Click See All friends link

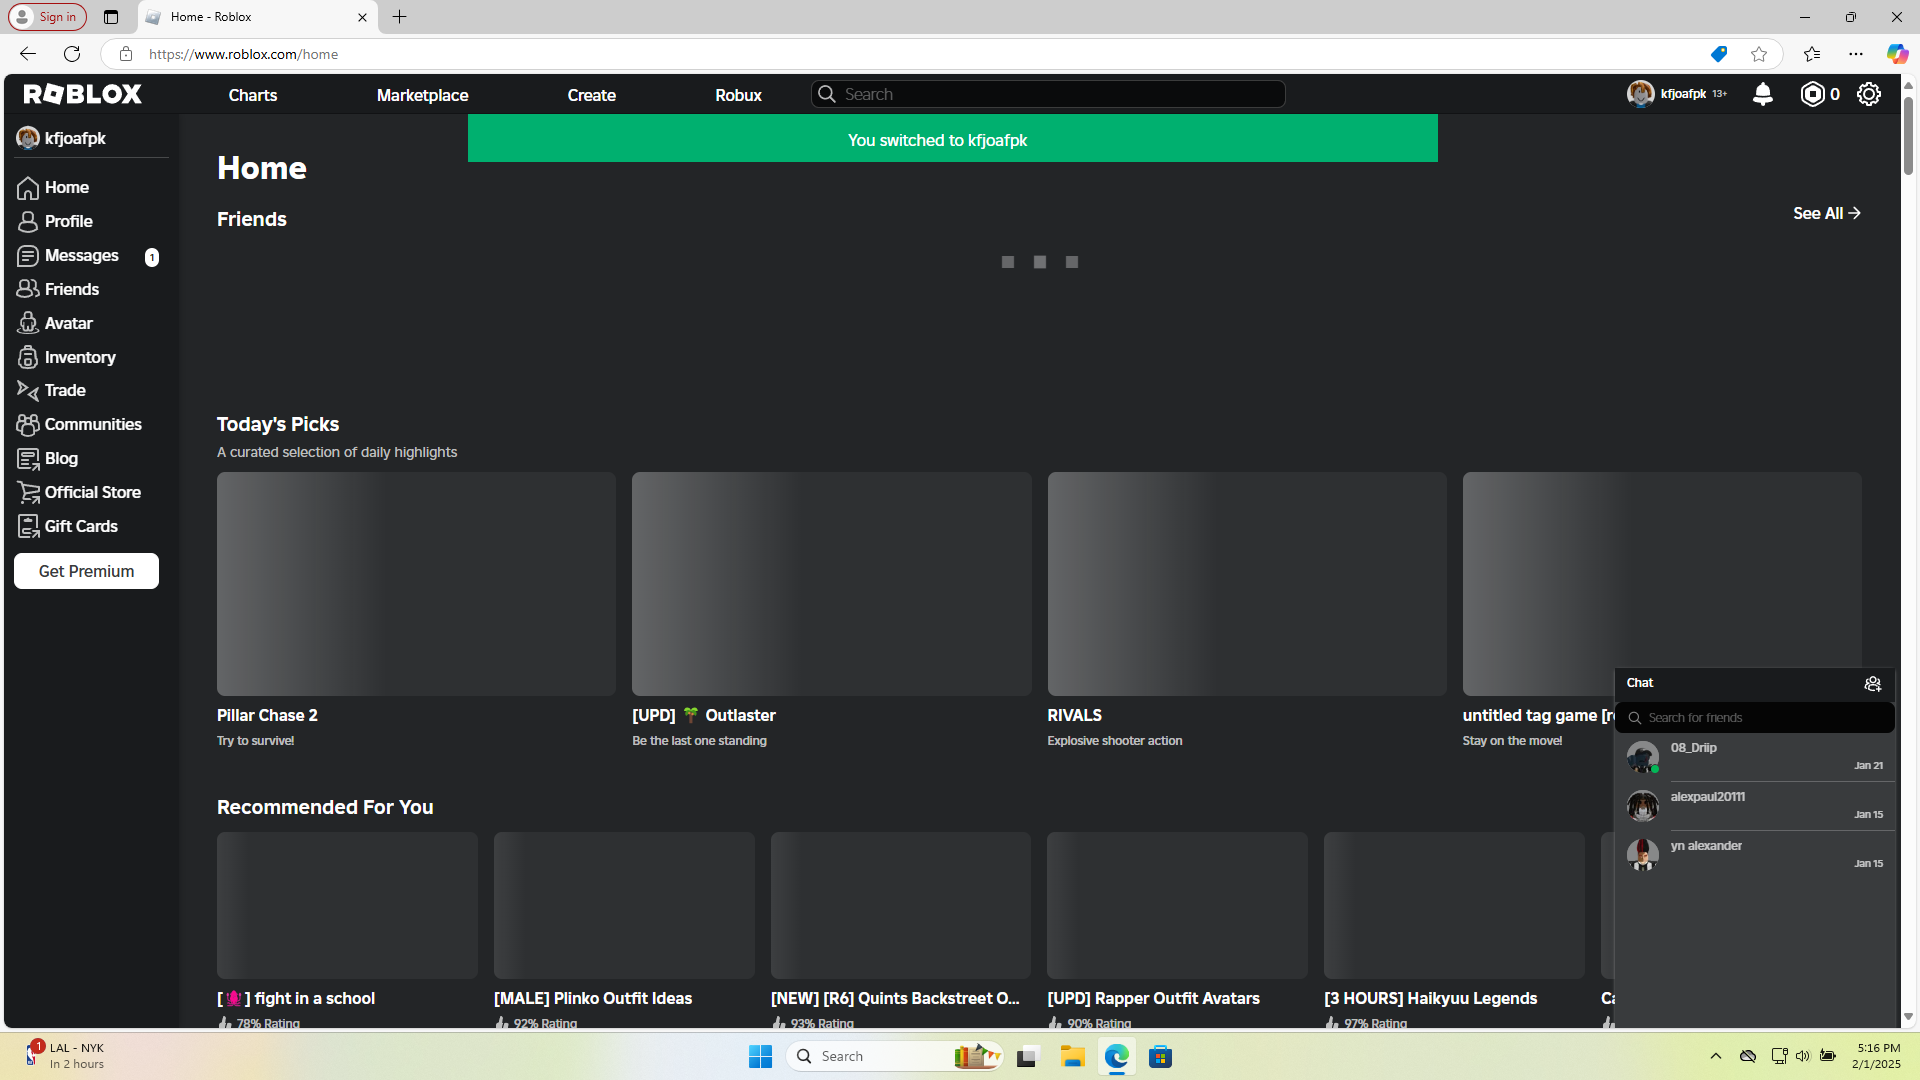1826,214
